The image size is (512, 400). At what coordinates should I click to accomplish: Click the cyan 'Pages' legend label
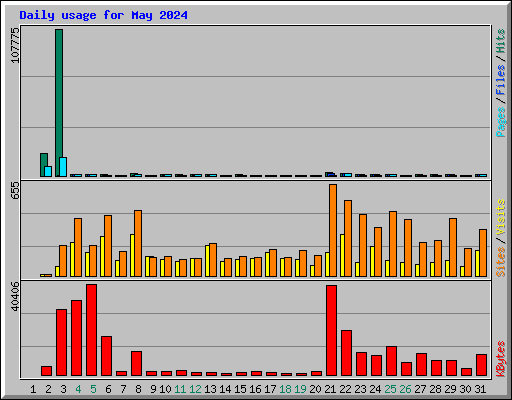(x=501, y=122)
